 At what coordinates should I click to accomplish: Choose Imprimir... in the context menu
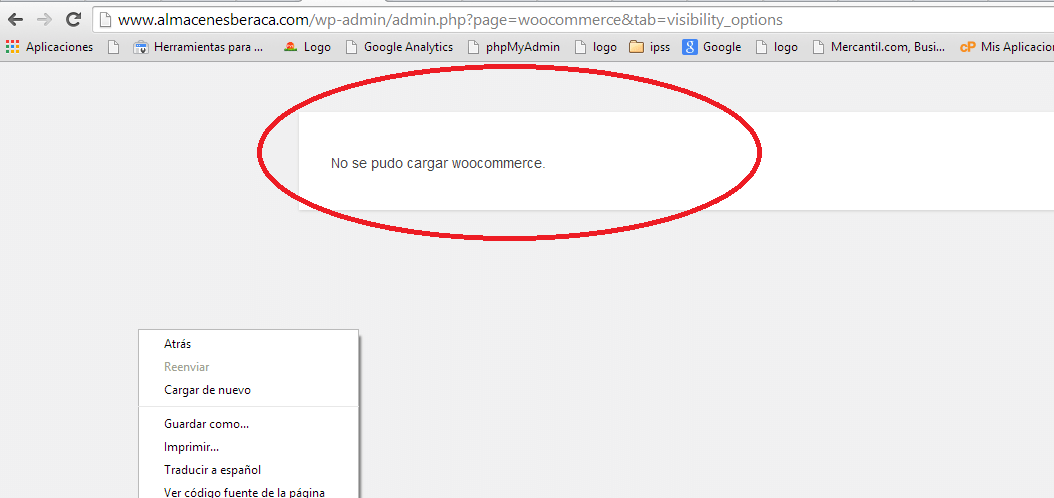pyautogui.click(x=248, y=446)
